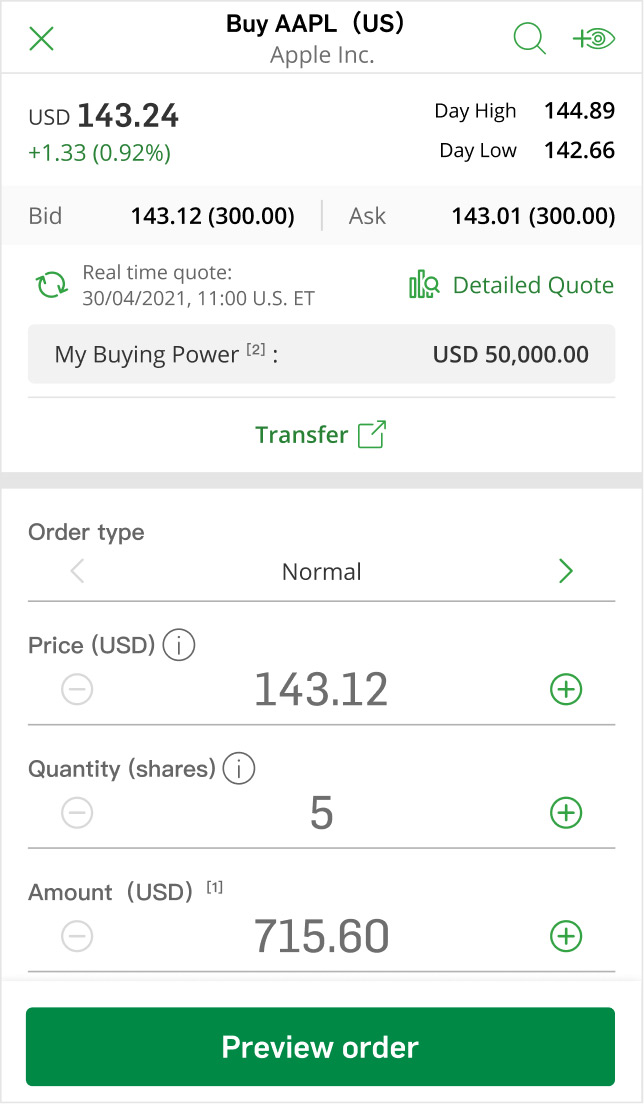This screenshot has width=644, height=1104.
Task: Add AAPL to watchlist via eye icon
Action: pyautogui.click(x=594, y=39)
